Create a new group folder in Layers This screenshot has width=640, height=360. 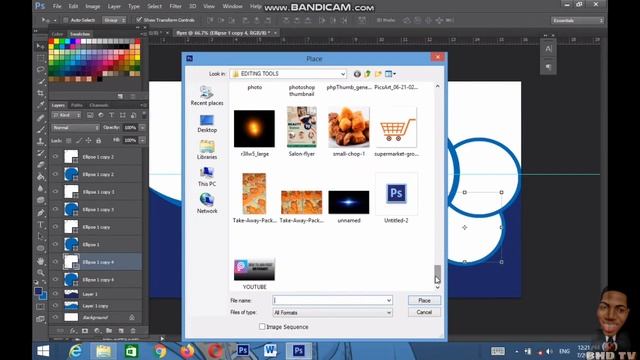(x=109, y=331)
